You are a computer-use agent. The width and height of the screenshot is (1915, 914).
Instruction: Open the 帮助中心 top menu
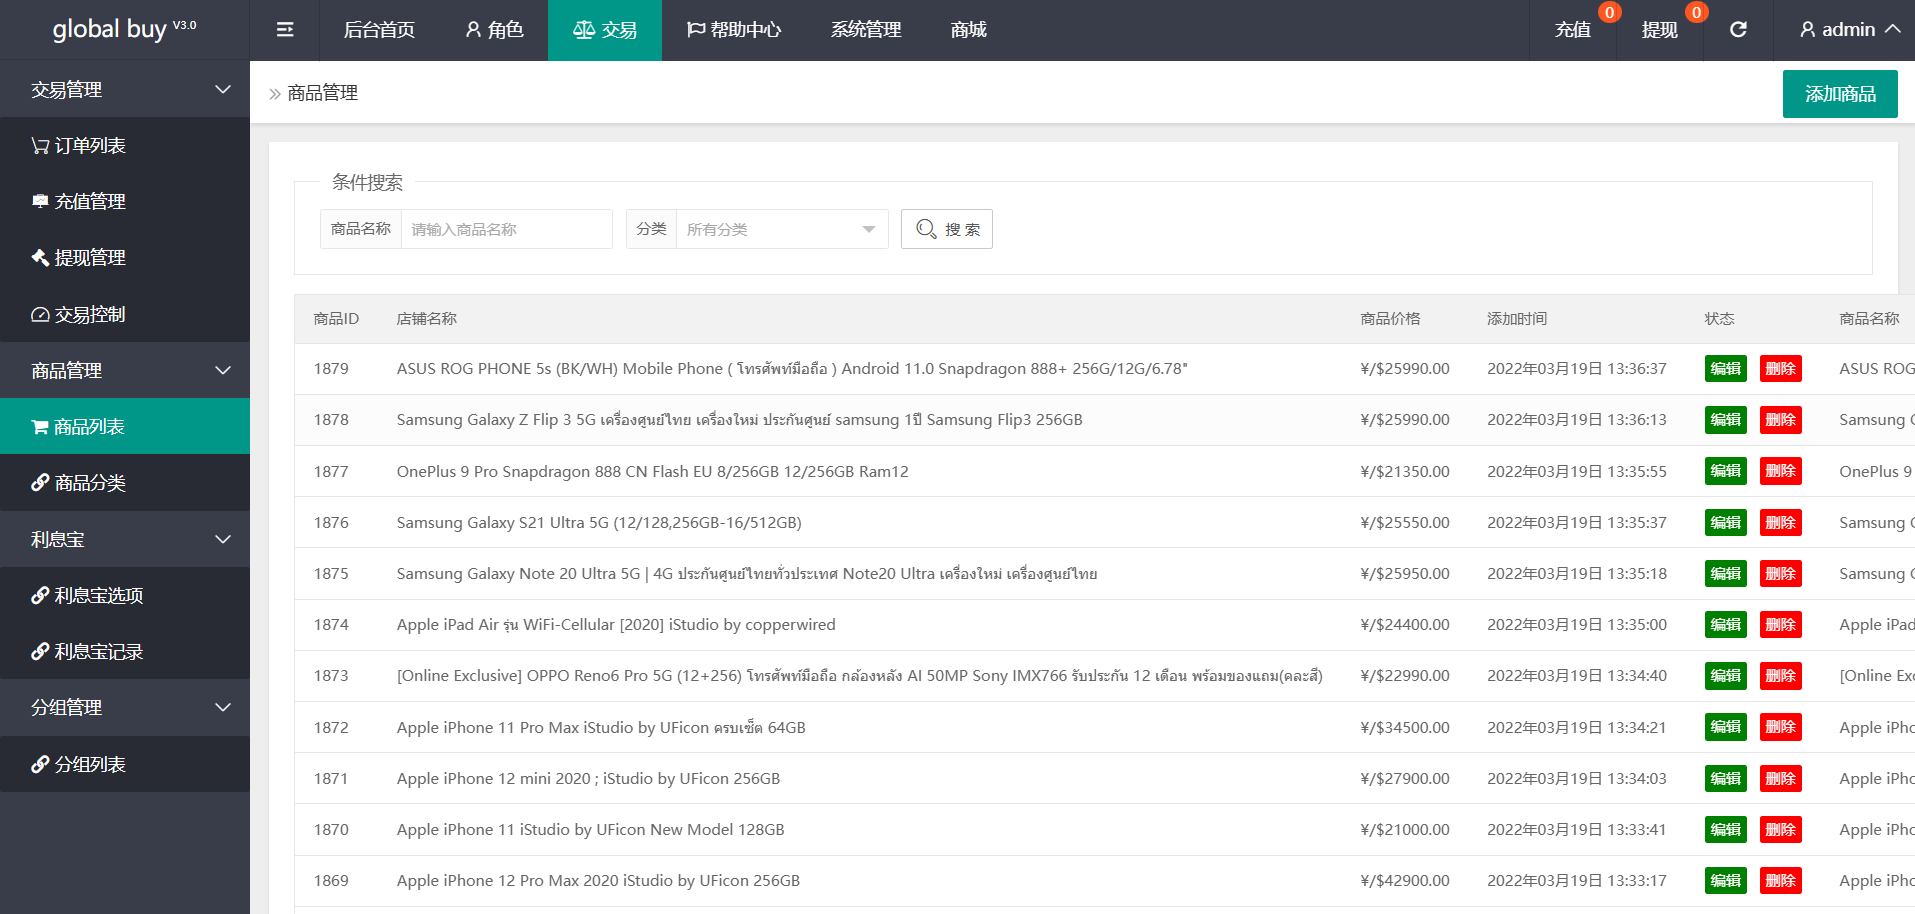(x=734, y=30)
